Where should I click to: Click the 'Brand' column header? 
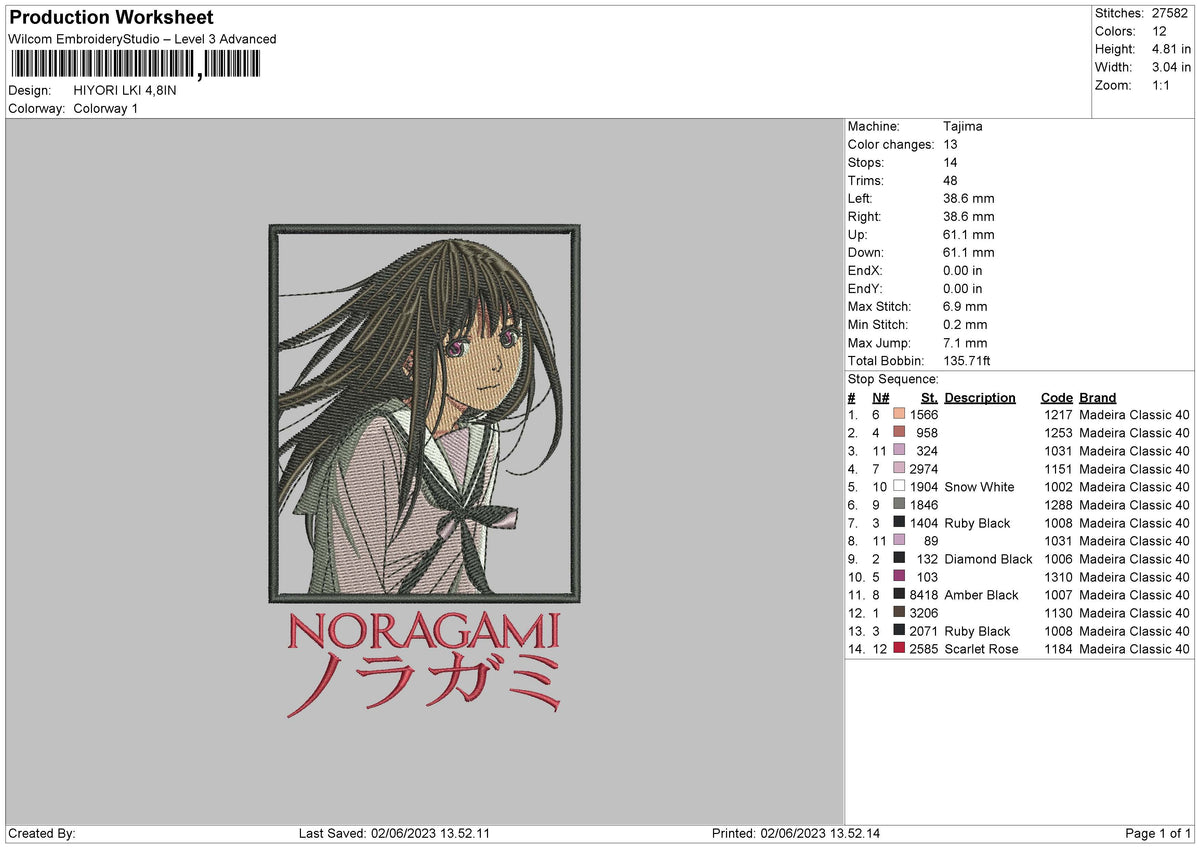[1098, 397]
